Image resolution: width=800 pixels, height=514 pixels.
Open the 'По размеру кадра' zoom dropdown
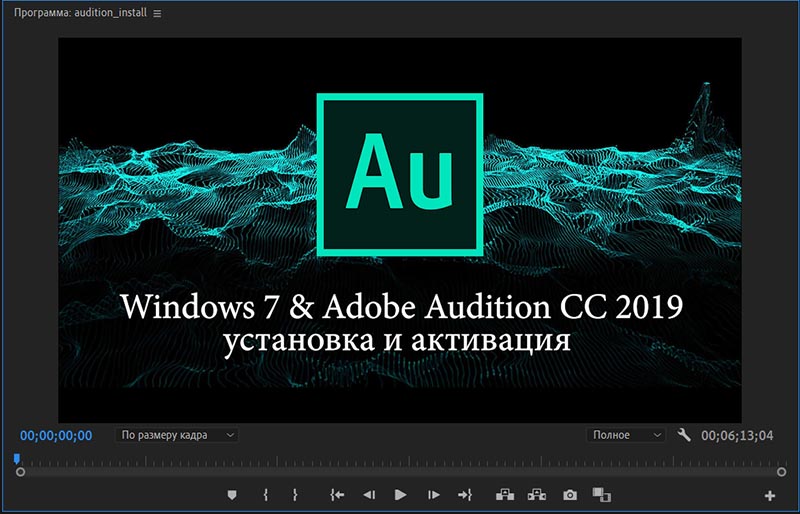(x=177, y=435)
